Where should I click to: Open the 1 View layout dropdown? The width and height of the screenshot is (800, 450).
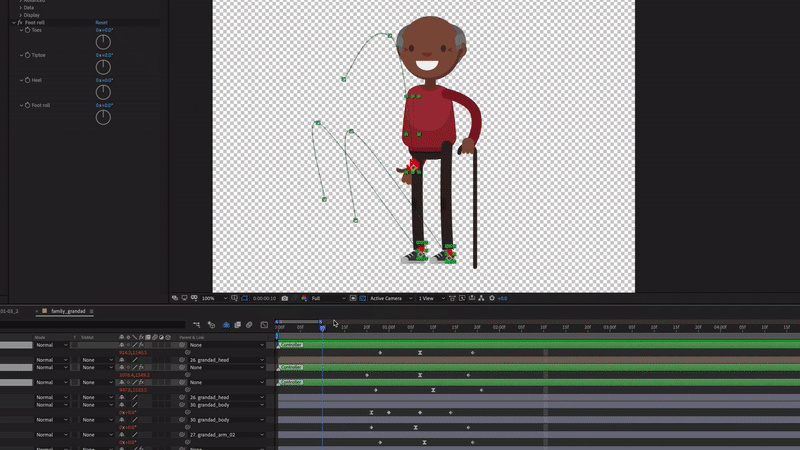point(432,298)
